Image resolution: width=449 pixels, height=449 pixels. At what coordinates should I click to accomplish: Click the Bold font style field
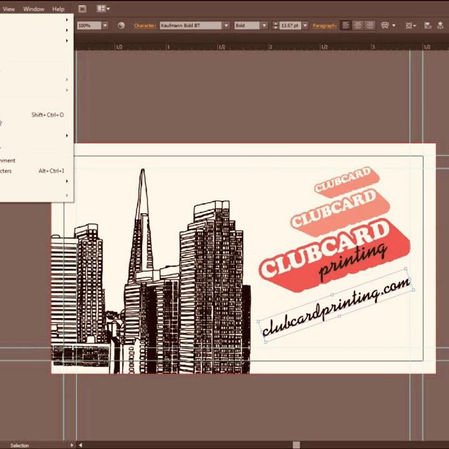click(x=247, y=26)
